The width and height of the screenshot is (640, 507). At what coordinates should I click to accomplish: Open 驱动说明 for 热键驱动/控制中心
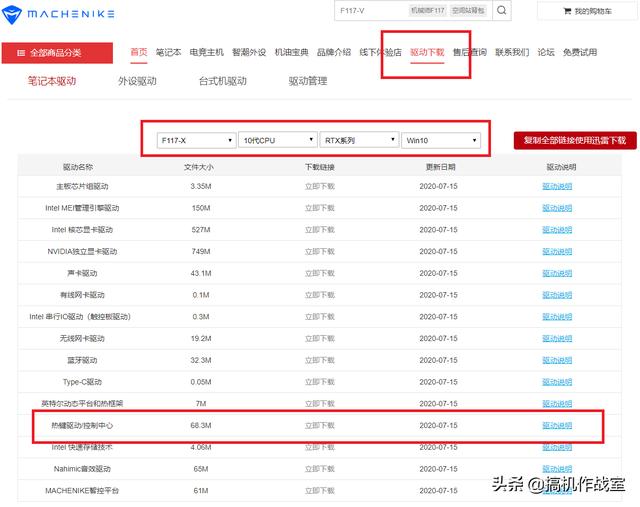557,425
